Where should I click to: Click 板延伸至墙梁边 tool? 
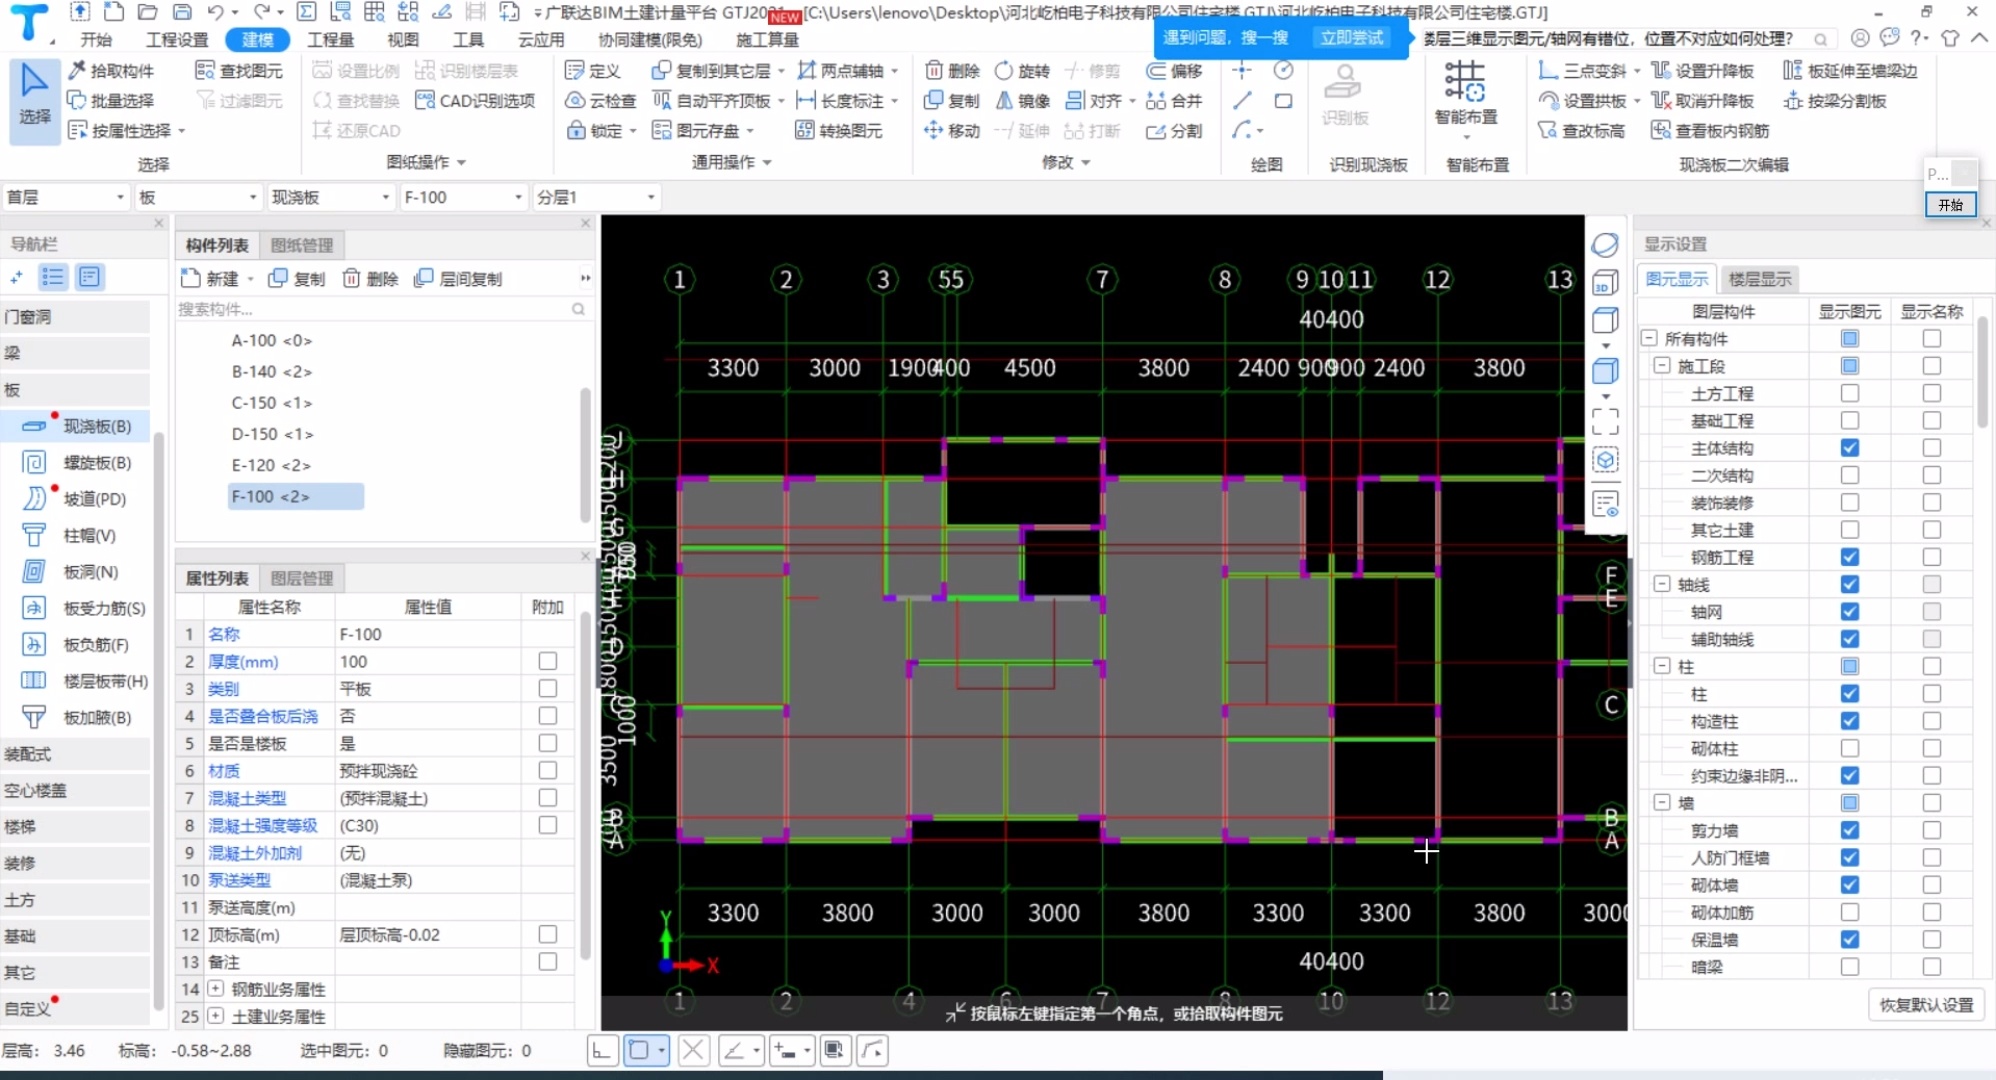[x=1850, y=71]
